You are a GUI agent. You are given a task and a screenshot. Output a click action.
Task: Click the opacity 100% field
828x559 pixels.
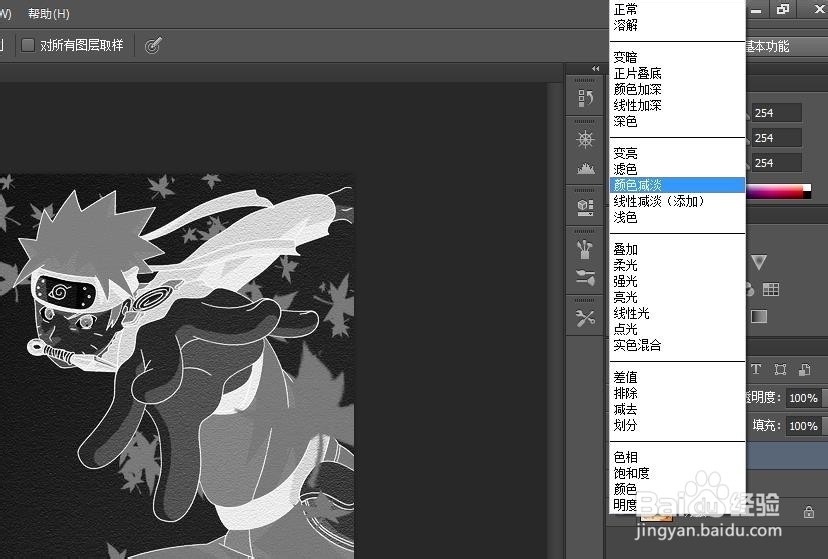[805, 398]
